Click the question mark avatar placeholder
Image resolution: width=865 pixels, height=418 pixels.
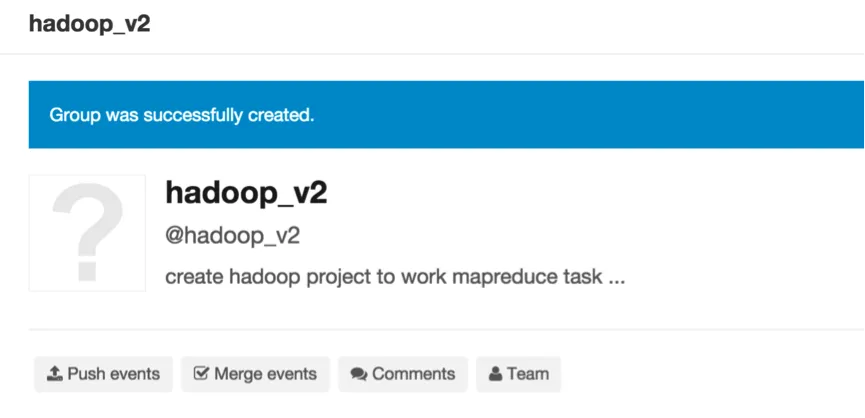(87, 233)
